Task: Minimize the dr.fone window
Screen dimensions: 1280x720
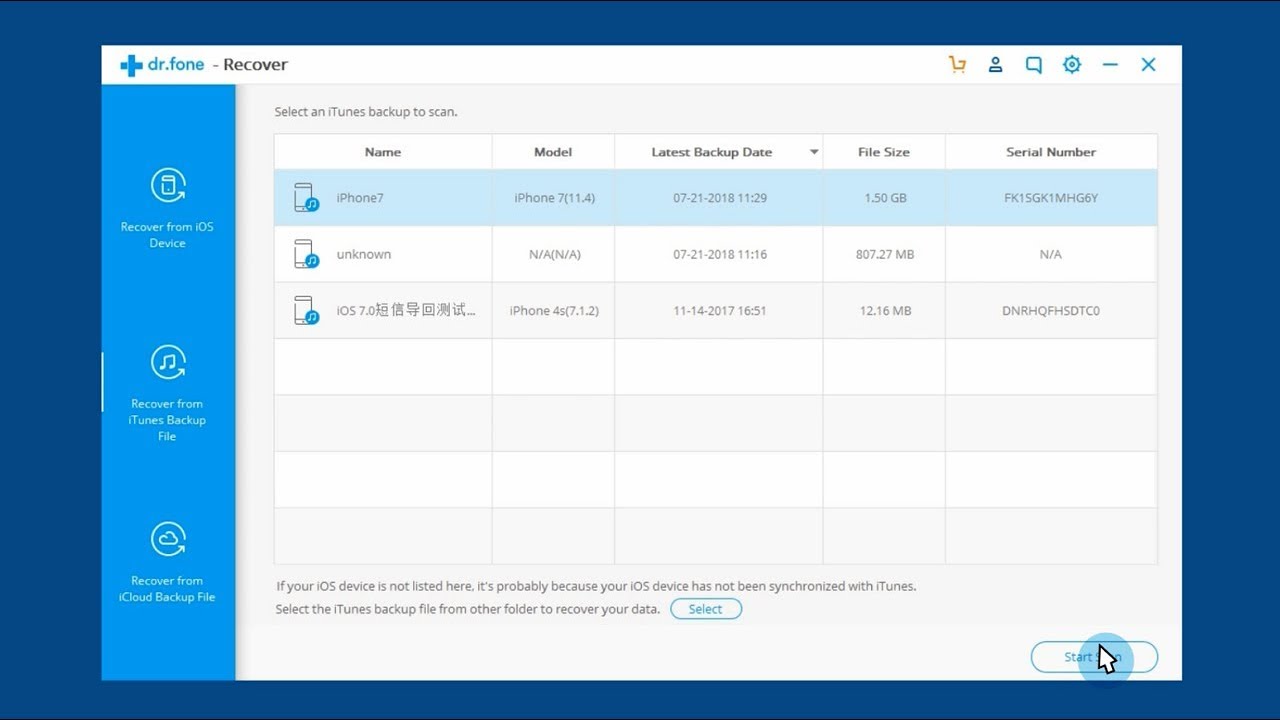Action: (1110, 65)
